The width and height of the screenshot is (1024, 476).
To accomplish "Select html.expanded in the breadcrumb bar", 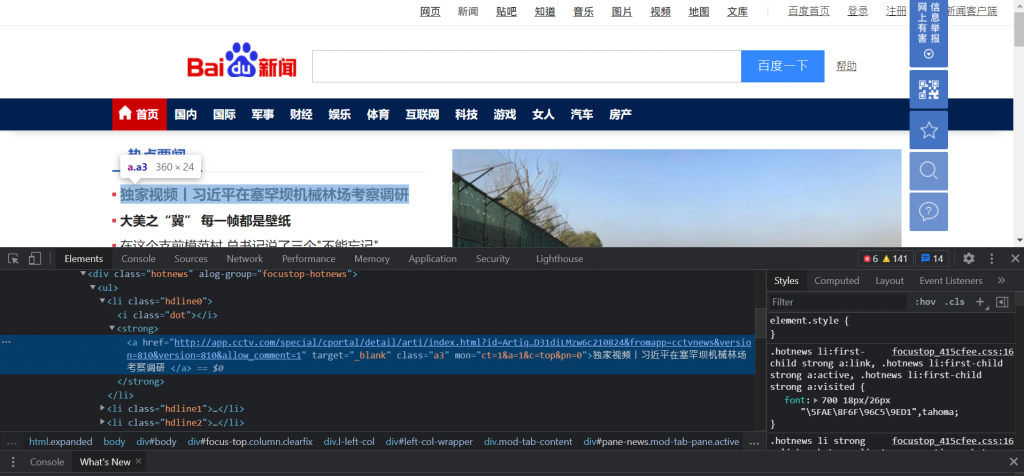I will tap(61, 442).
